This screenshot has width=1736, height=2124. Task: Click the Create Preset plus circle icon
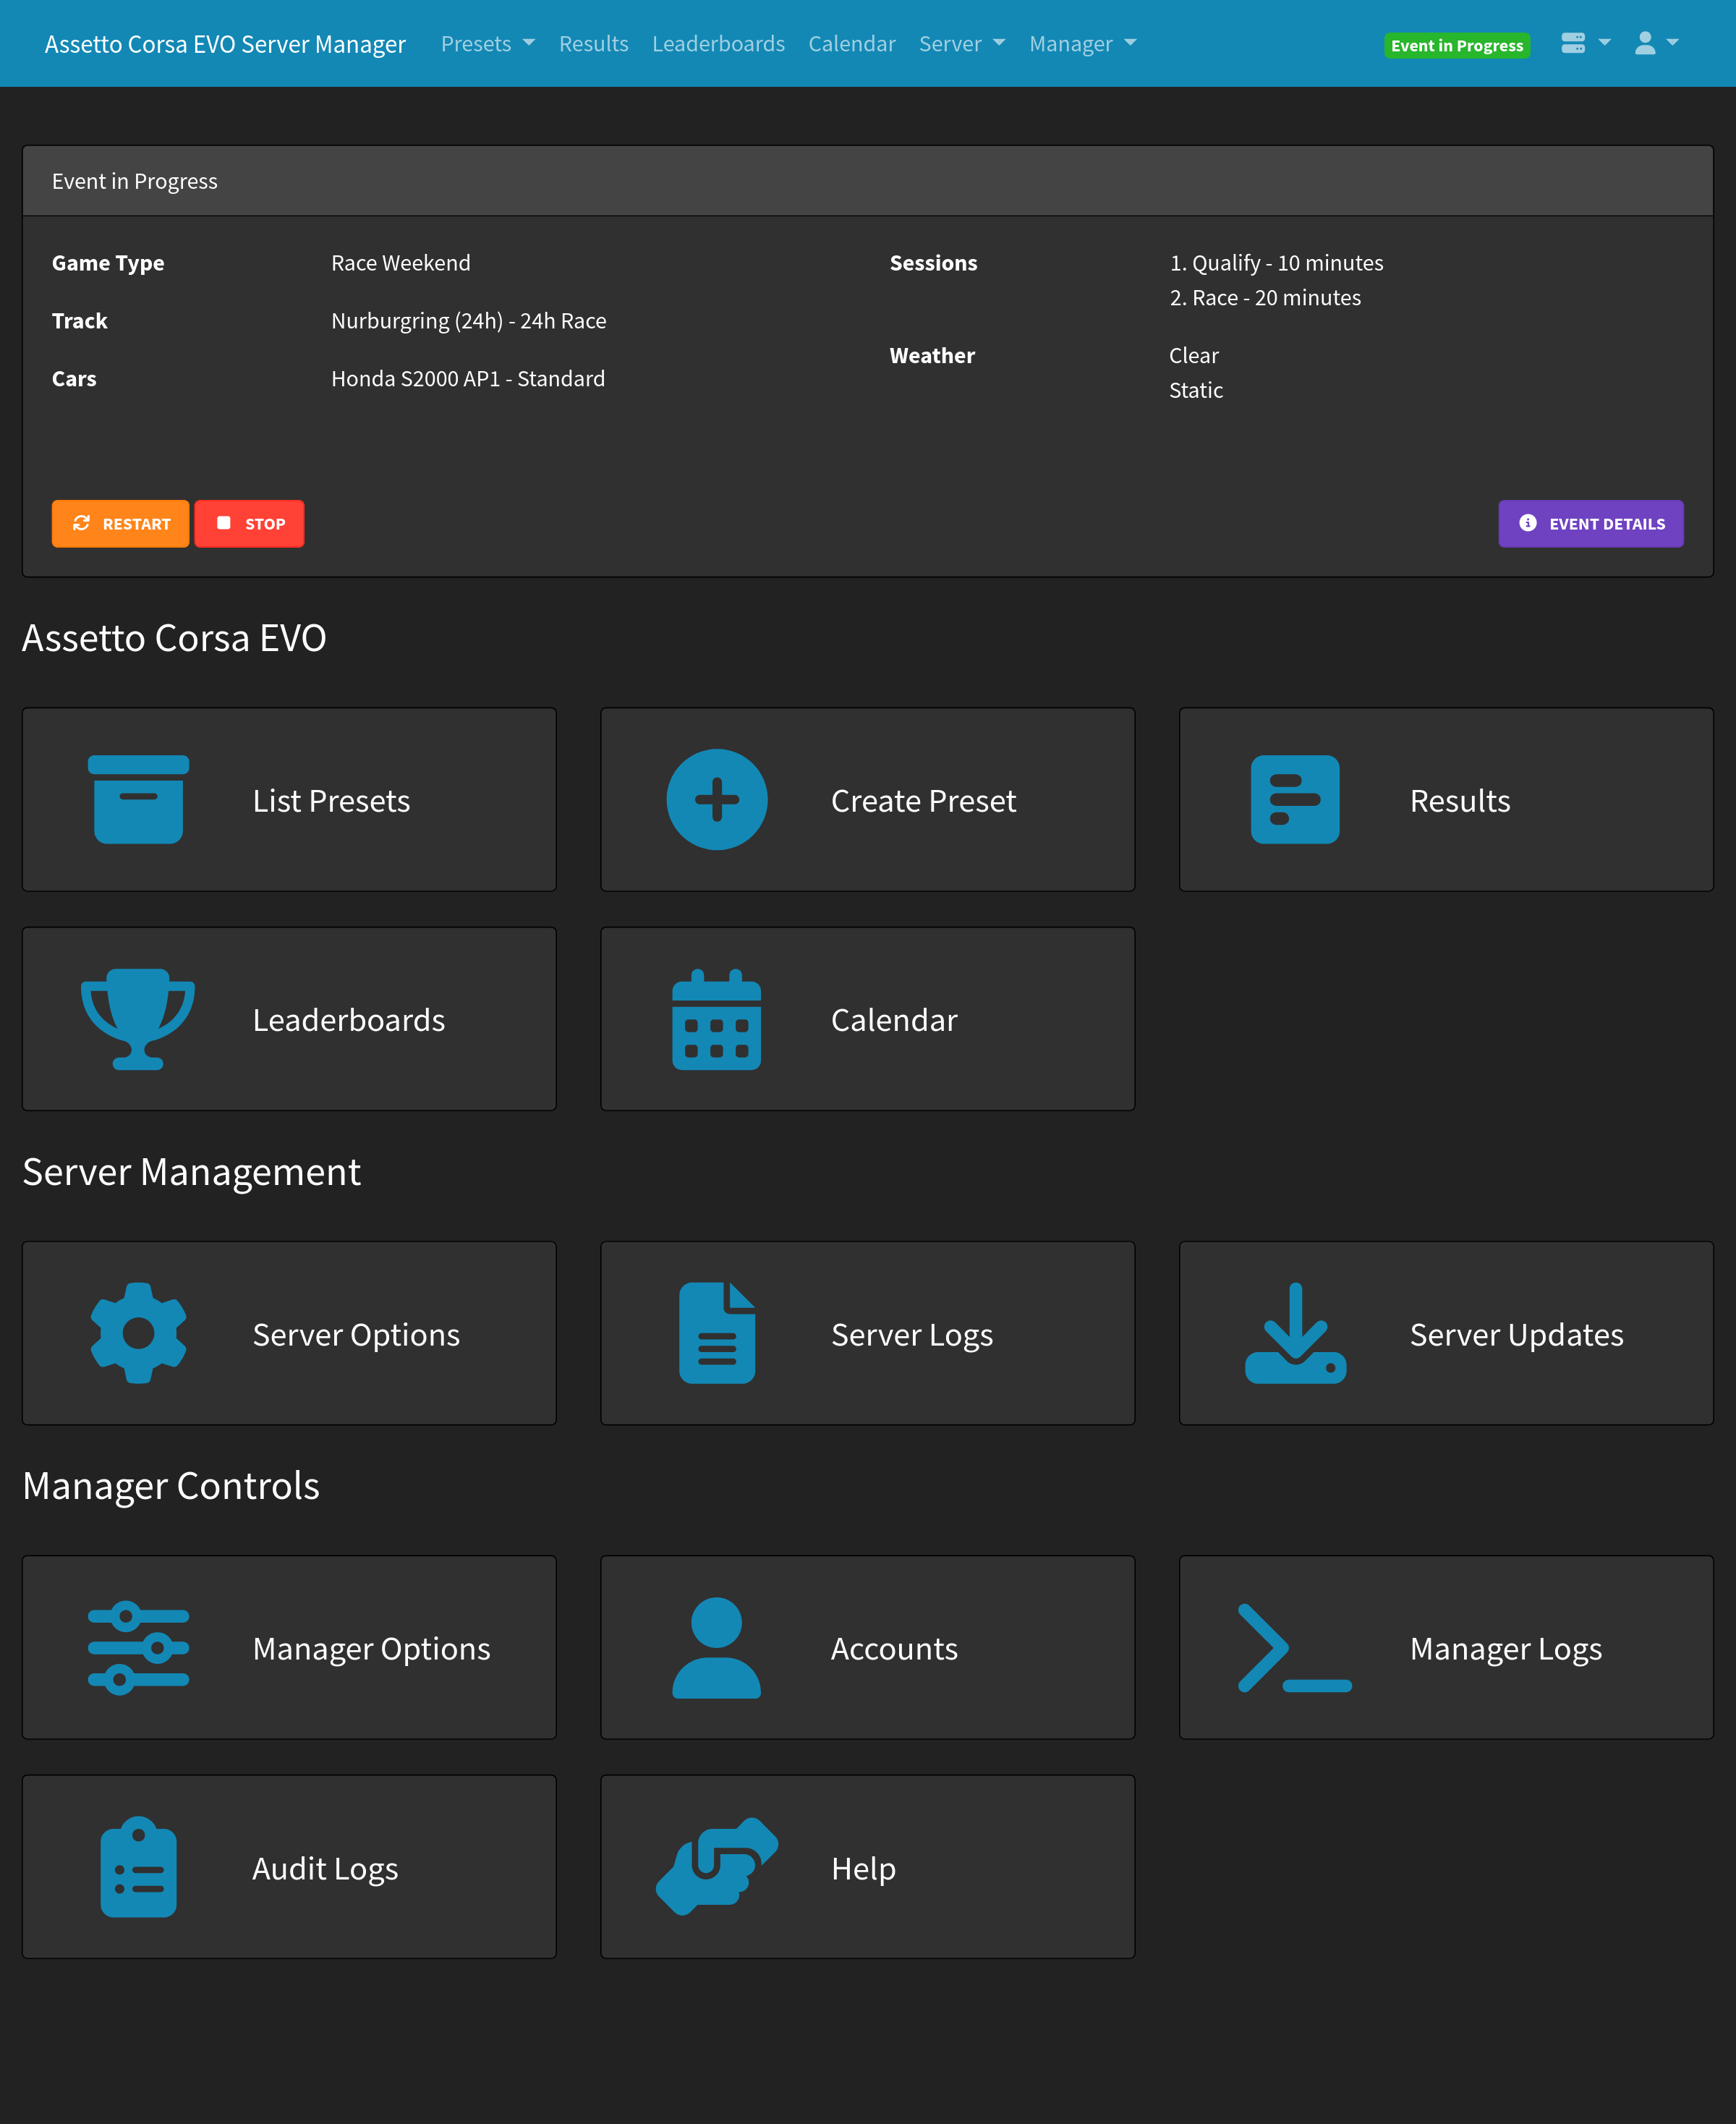pos(716,799)
